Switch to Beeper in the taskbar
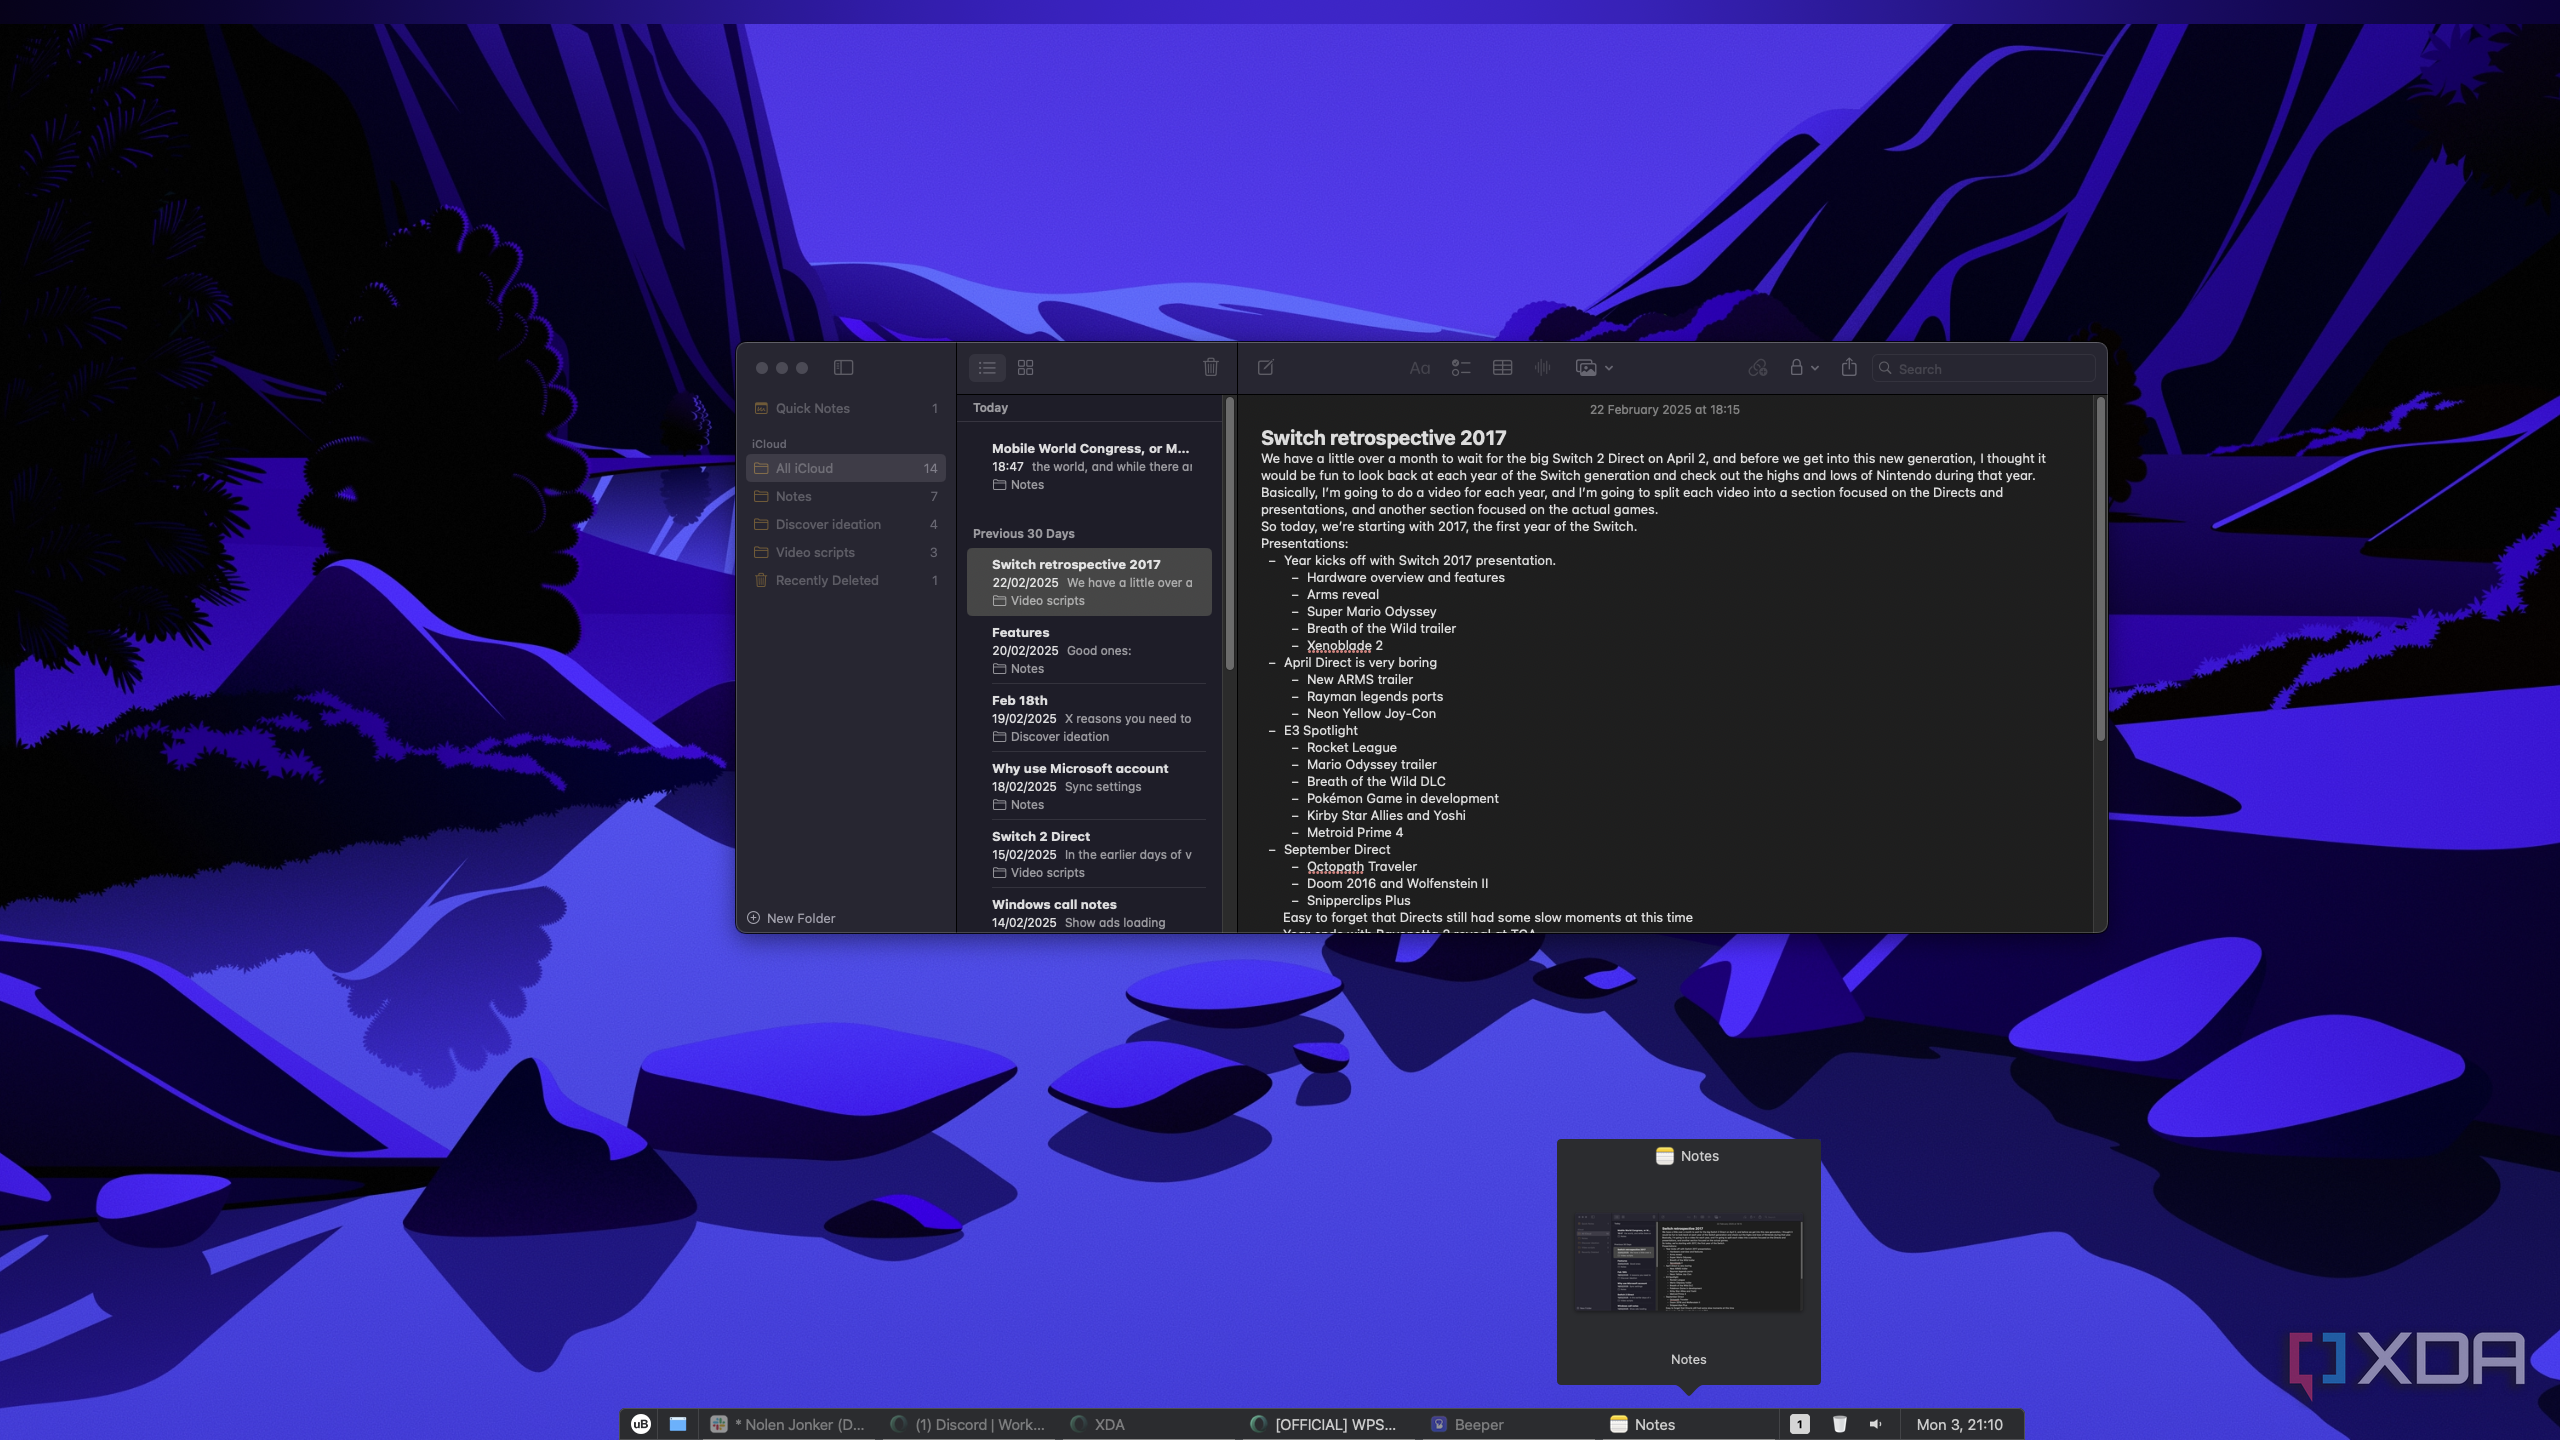Image resolution: width=2560 pixels, height=1440 pixels. [1508, 1424]
